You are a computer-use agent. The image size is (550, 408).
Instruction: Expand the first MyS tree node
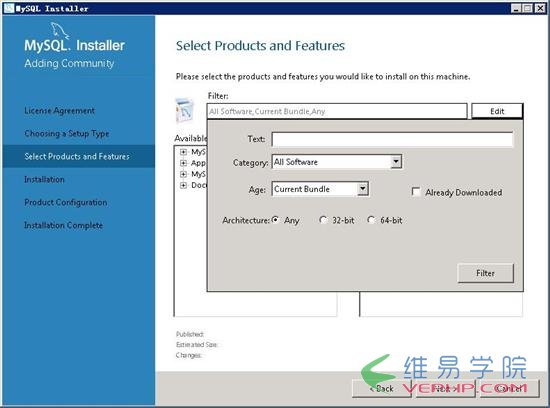(183, 152)
